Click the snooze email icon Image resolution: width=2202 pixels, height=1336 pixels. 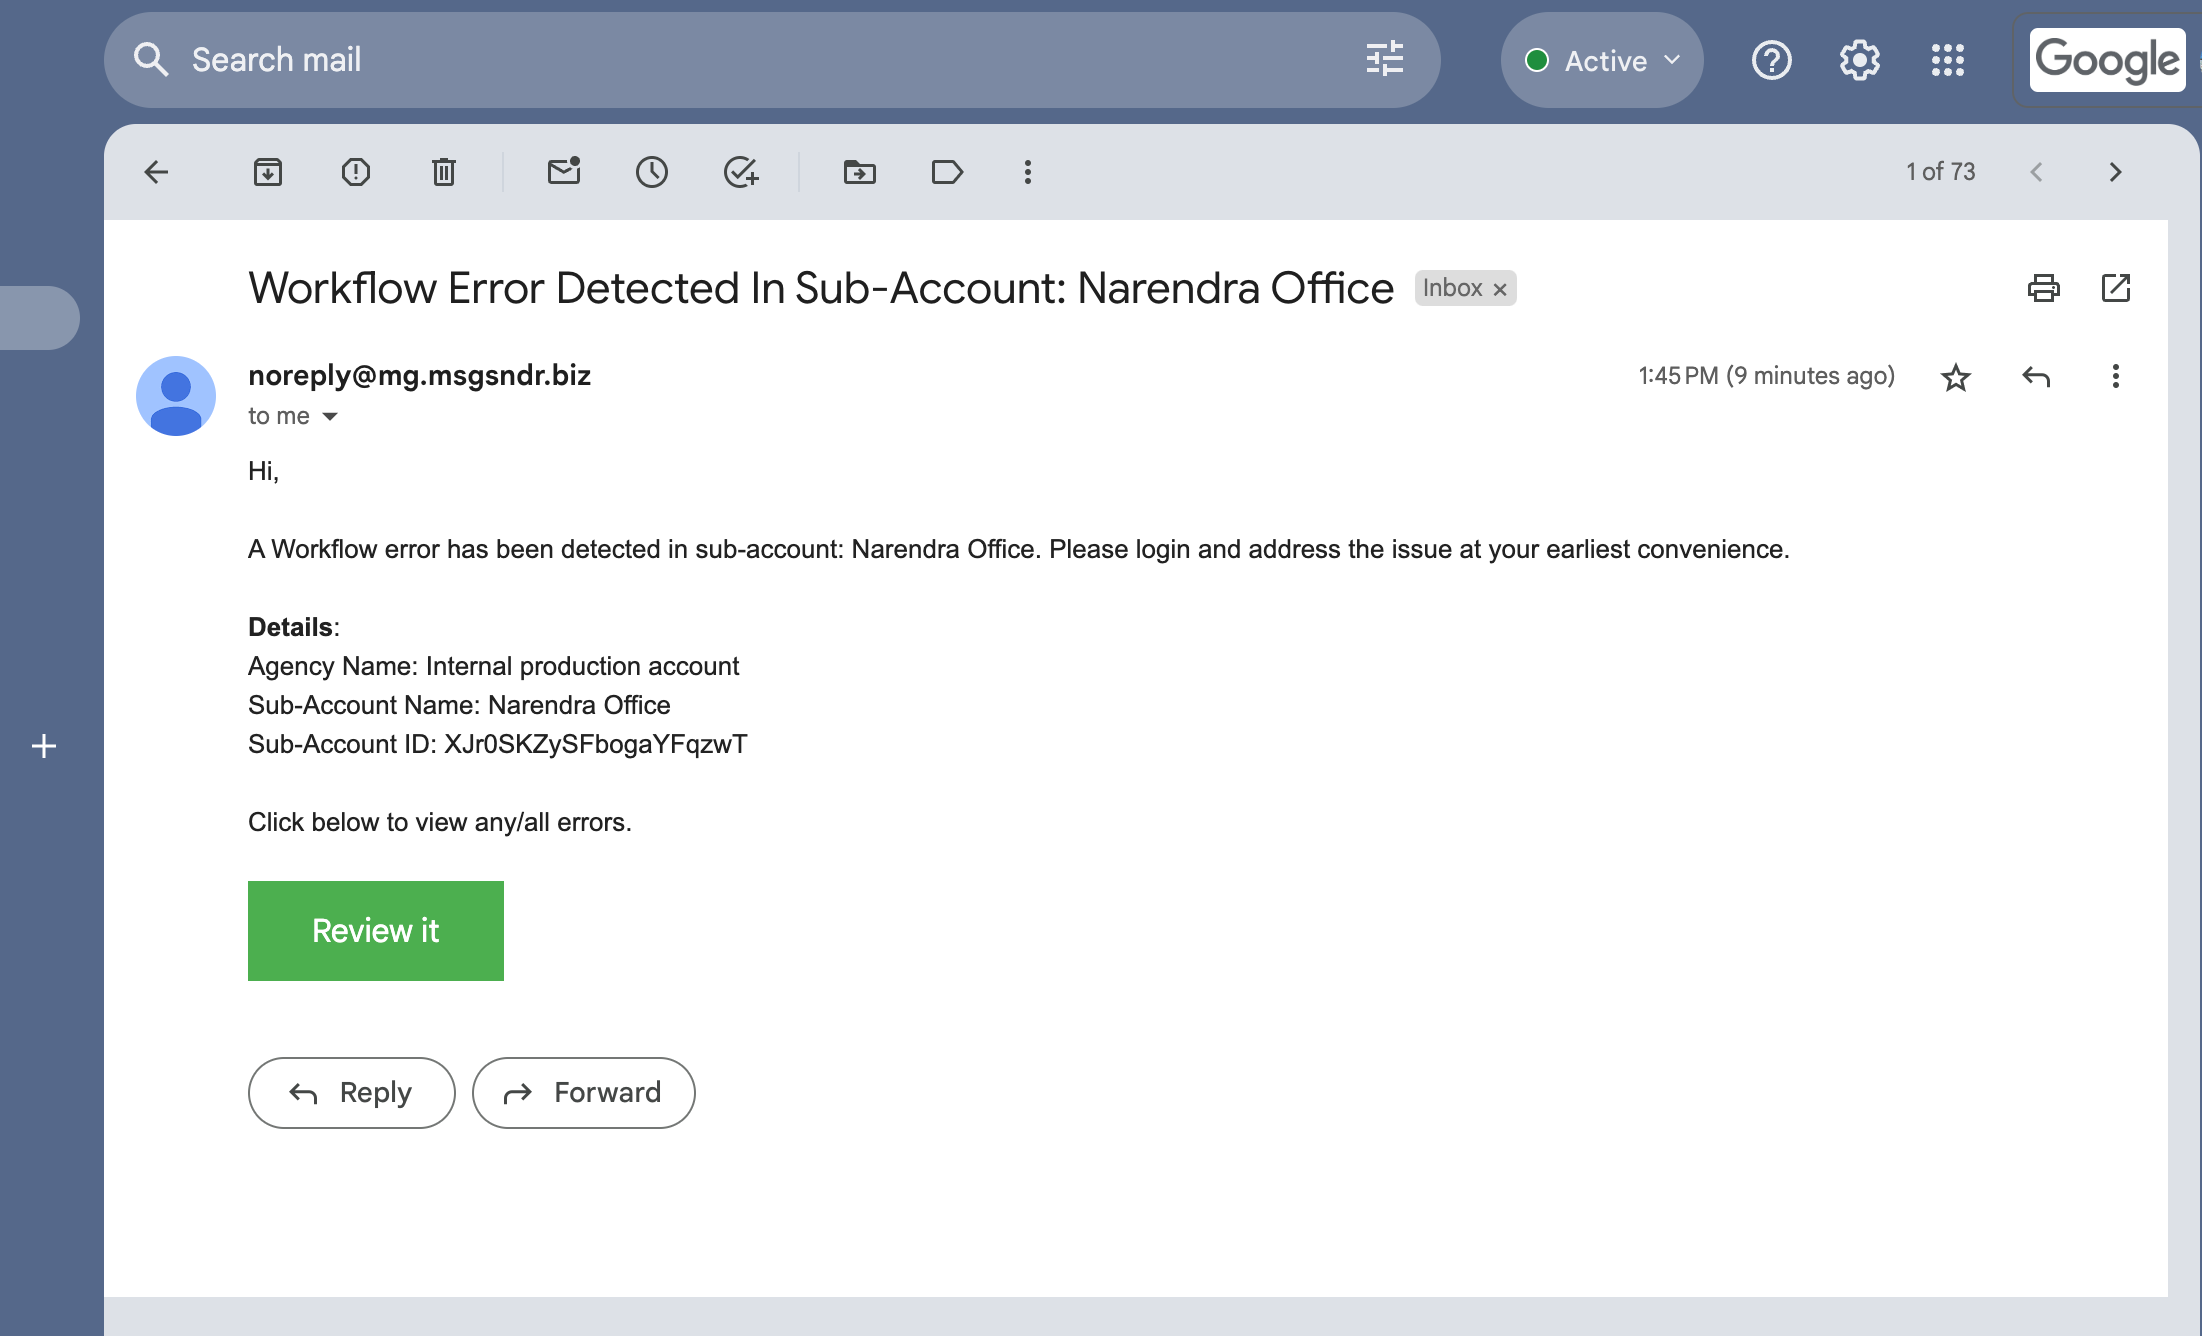pos(651,172)
